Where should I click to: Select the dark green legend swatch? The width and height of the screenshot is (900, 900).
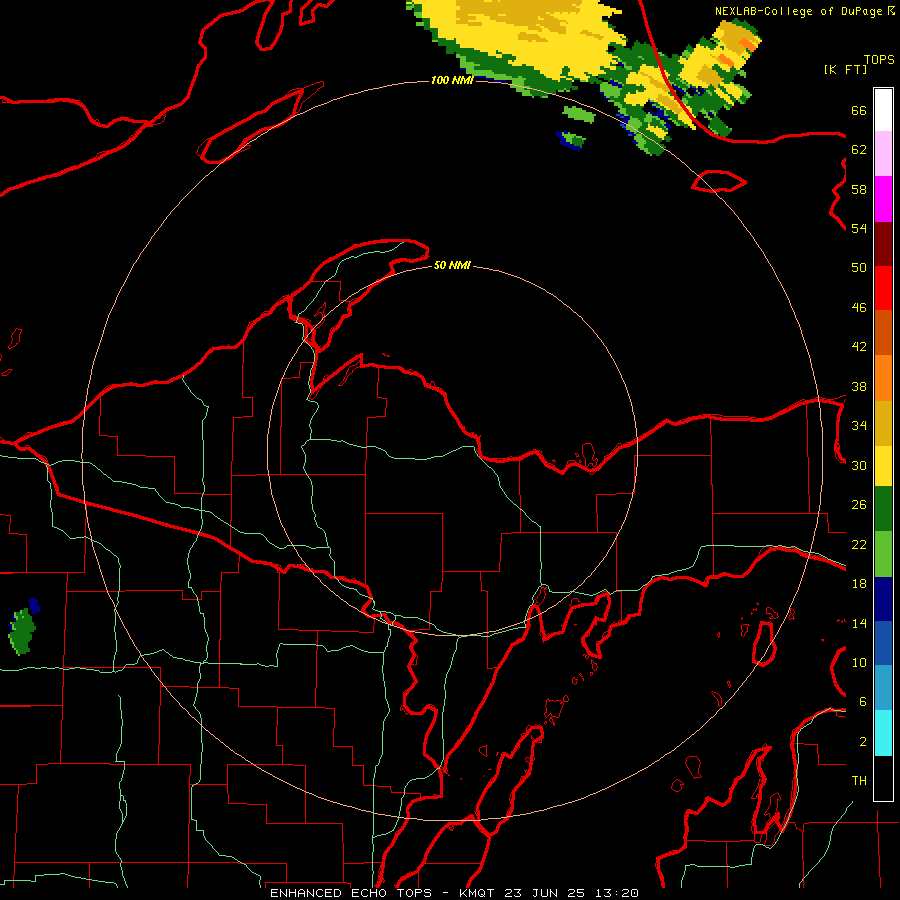[883, 509]
